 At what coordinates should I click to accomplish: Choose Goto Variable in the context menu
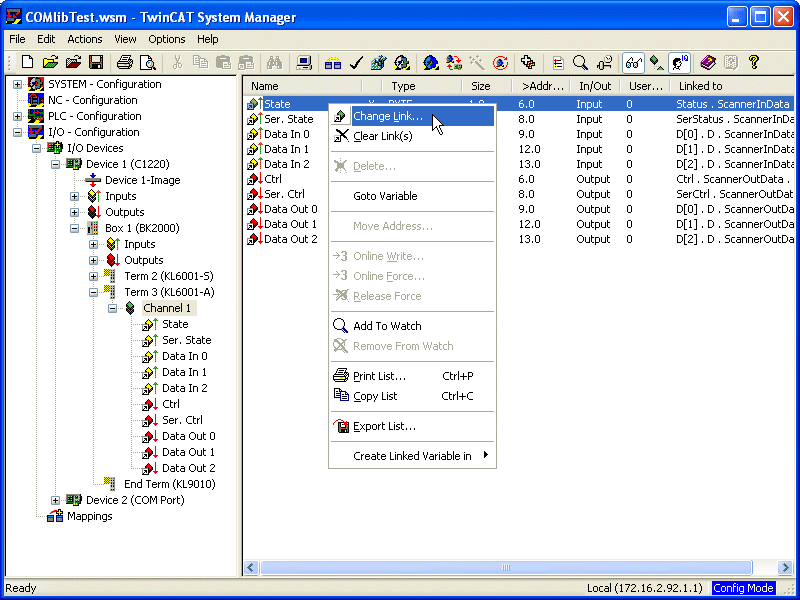click(x=412, y=196)
